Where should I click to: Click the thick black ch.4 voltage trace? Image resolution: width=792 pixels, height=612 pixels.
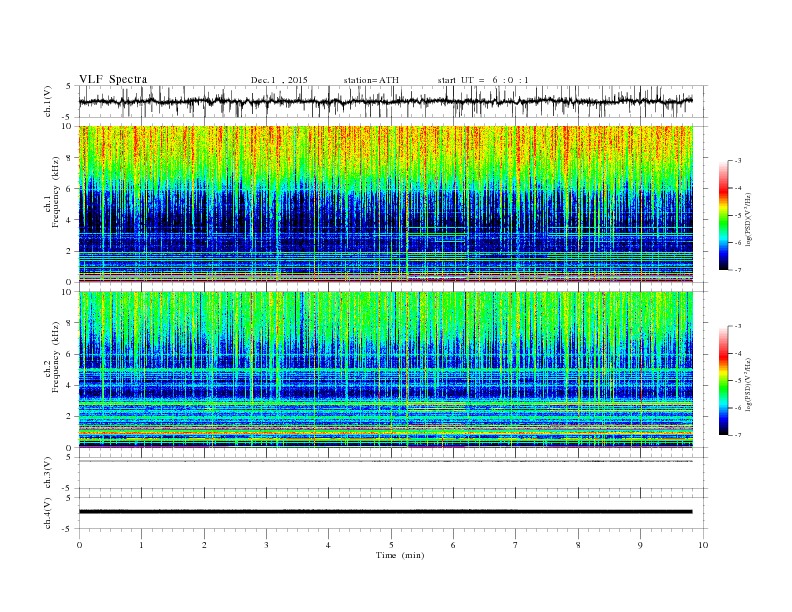[x=386, y=512]
